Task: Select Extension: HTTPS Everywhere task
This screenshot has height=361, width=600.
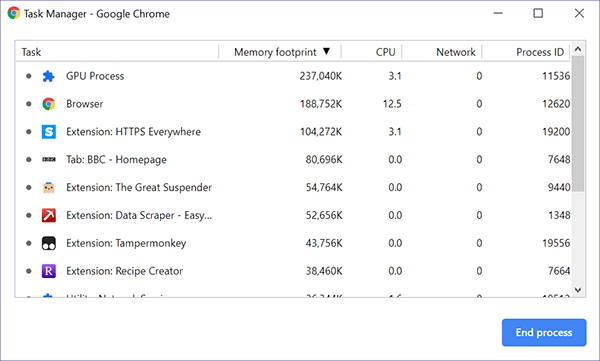Action: pos(293,132)
